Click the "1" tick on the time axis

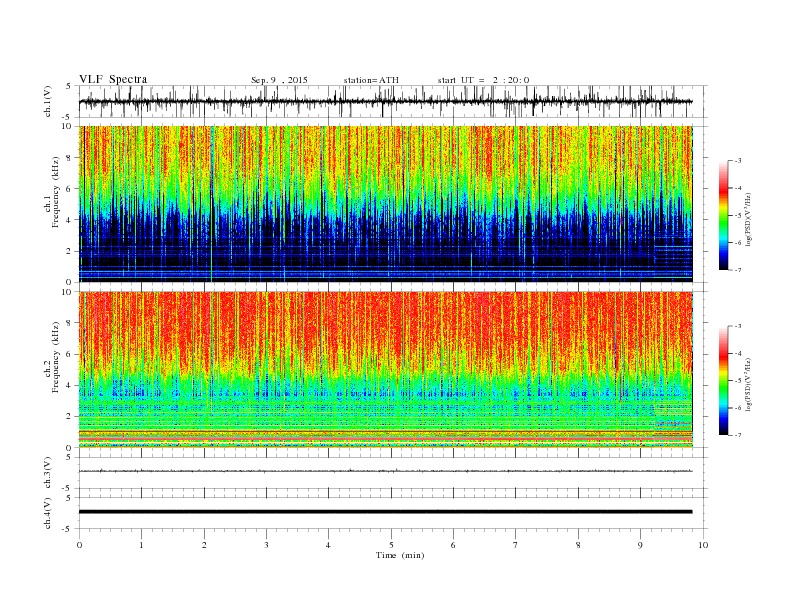(141, 545)
